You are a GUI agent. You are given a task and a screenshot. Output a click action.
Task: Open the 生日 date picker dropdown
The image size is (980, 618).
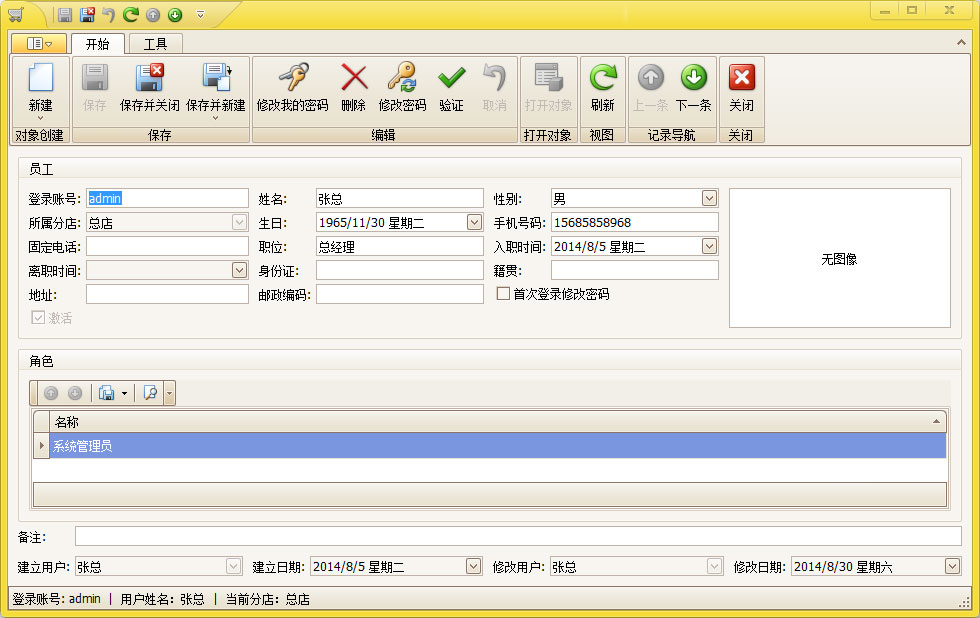pos(474,222)
